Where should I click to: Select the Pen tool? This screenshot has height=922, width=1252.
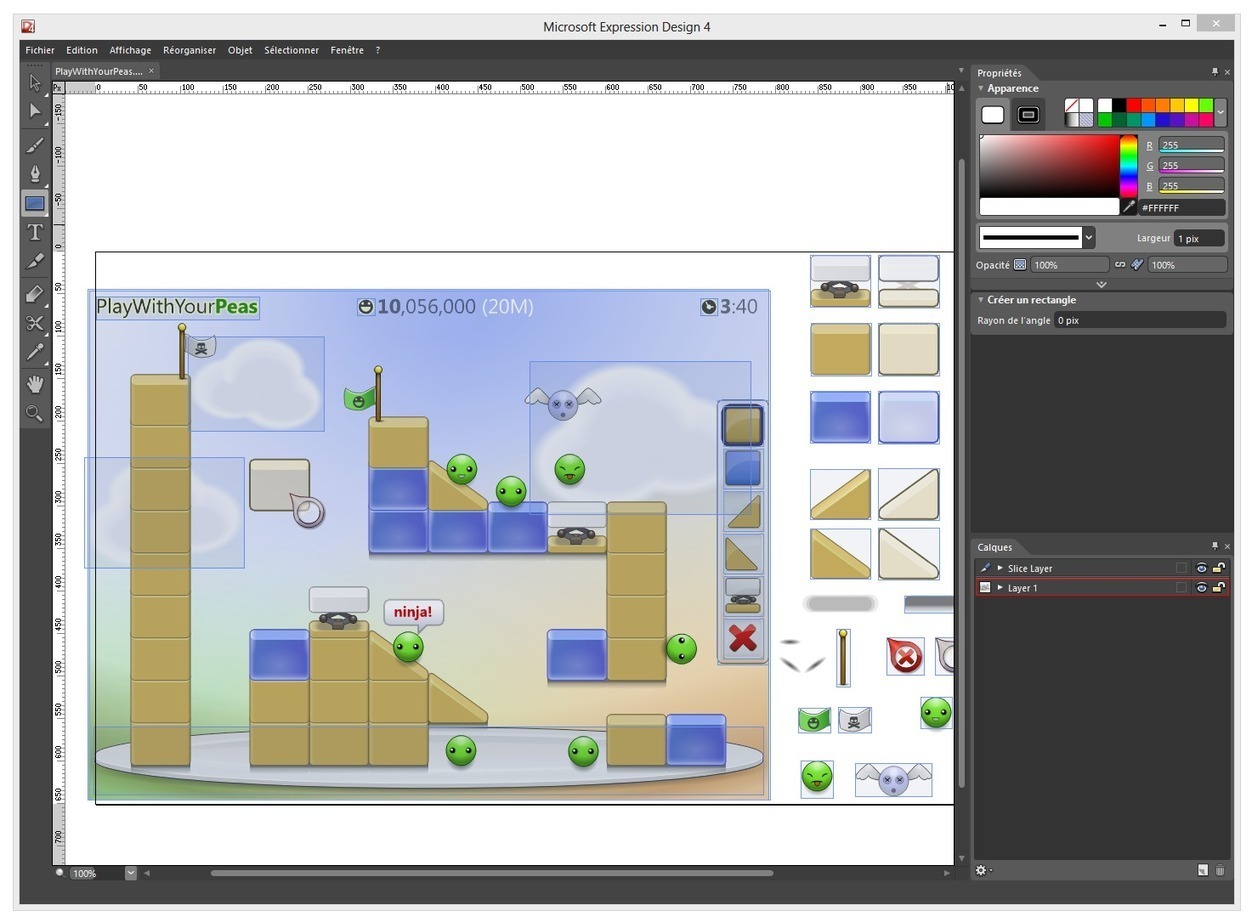pos(35,174)
